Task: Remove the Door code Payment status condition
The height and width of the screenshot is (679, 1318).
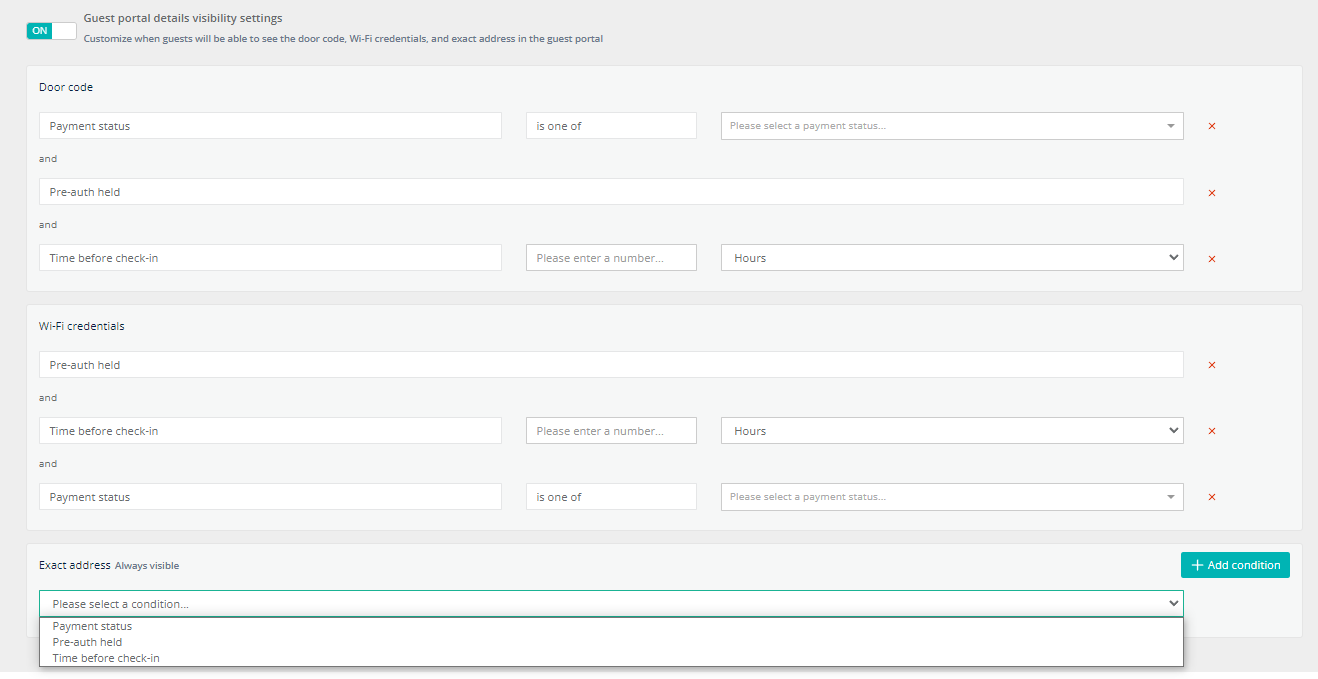Action: [1212, 126]
